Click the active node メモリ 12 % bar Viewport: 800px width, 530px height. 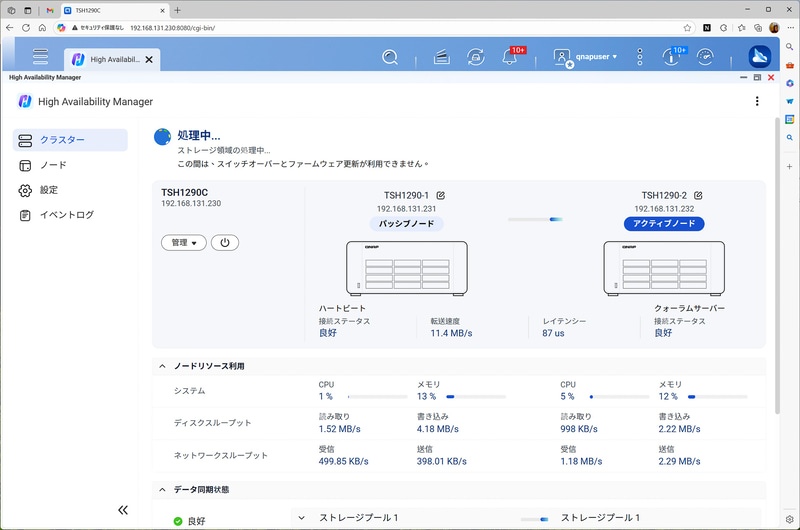717,396
